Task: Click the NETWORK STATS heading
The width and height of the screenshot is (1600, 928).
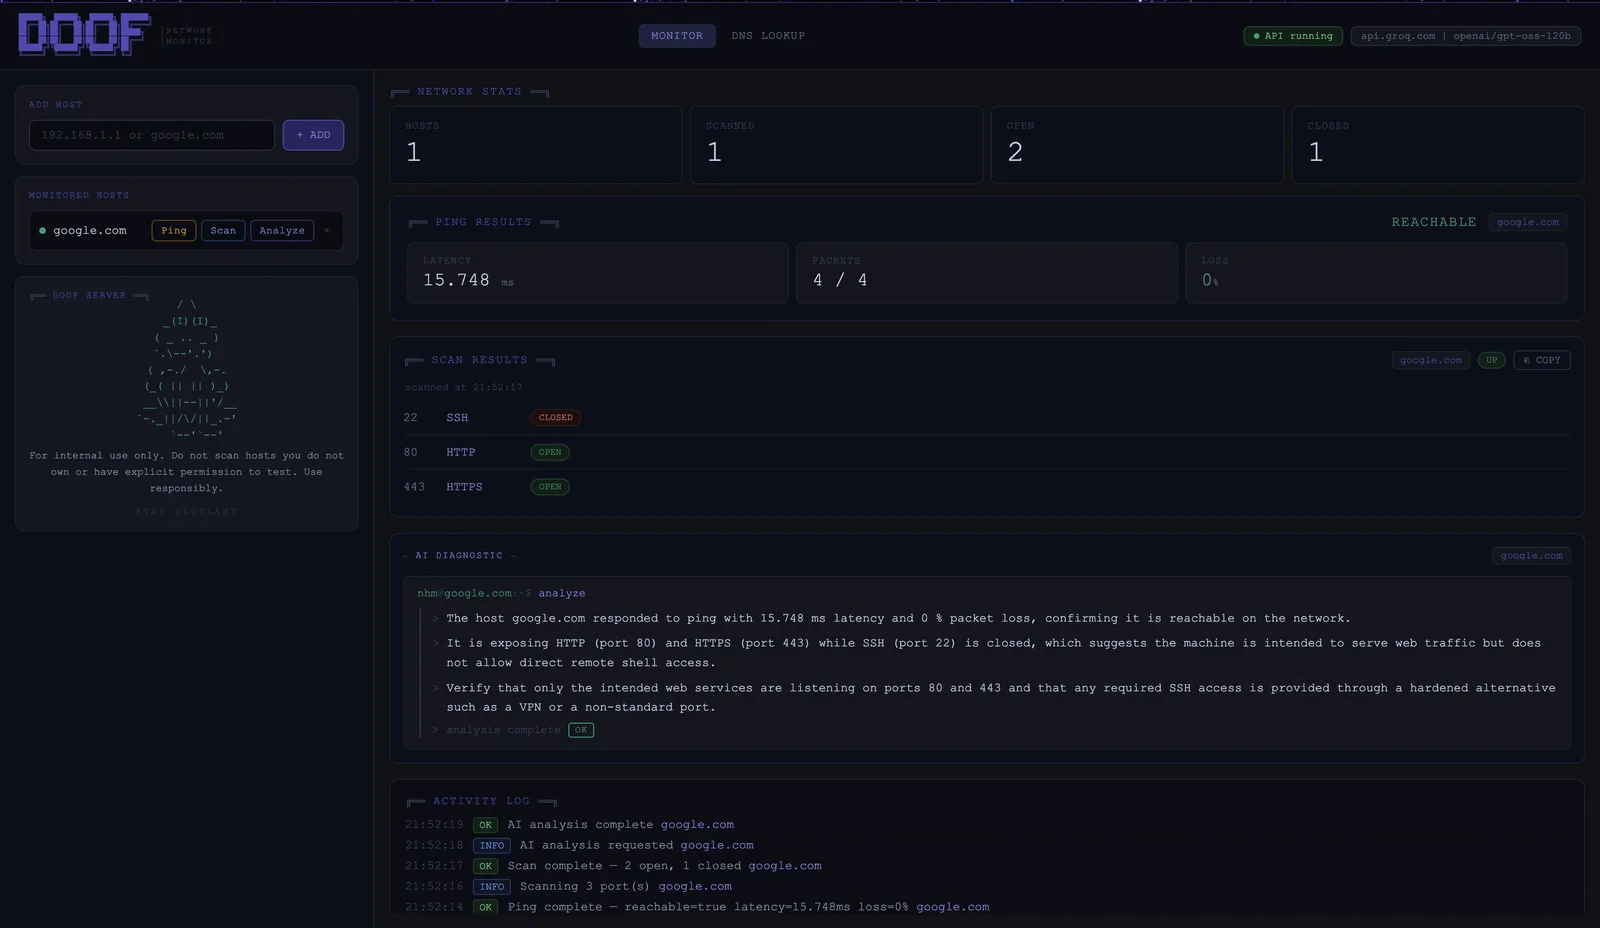Action: pyautogui.click(x=469, y=92)
